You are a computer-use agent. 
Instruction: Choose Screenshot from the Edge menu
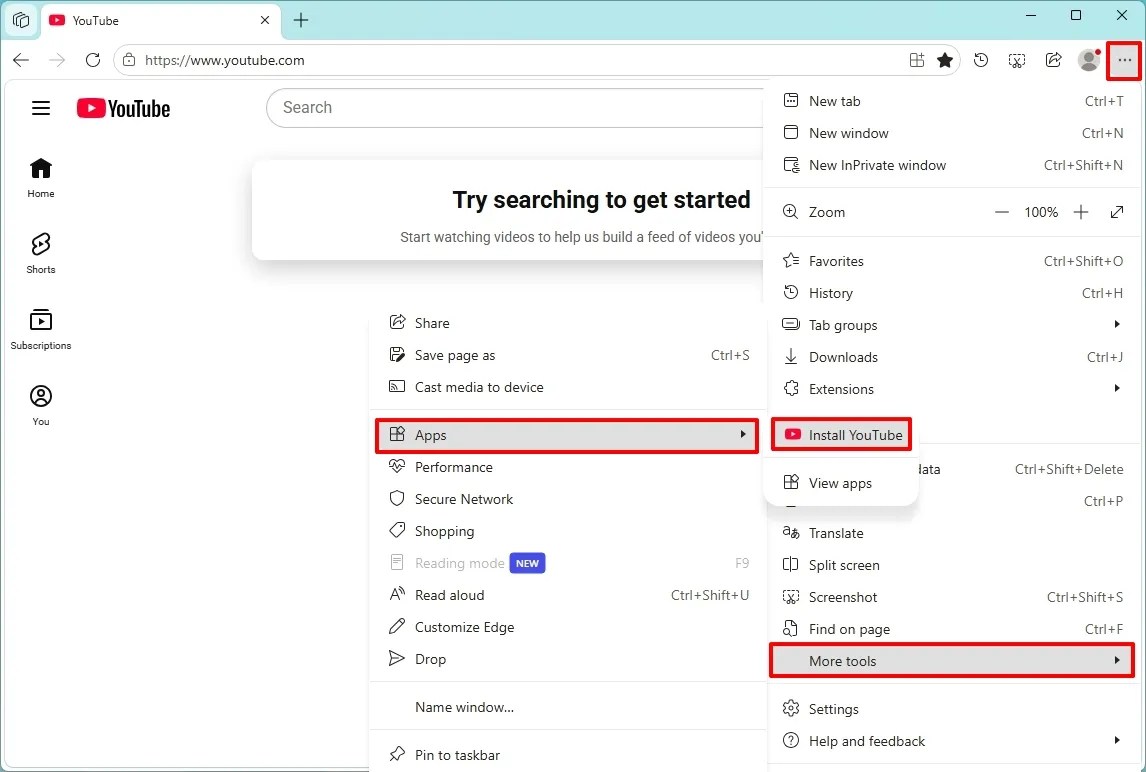click(953, 597)
